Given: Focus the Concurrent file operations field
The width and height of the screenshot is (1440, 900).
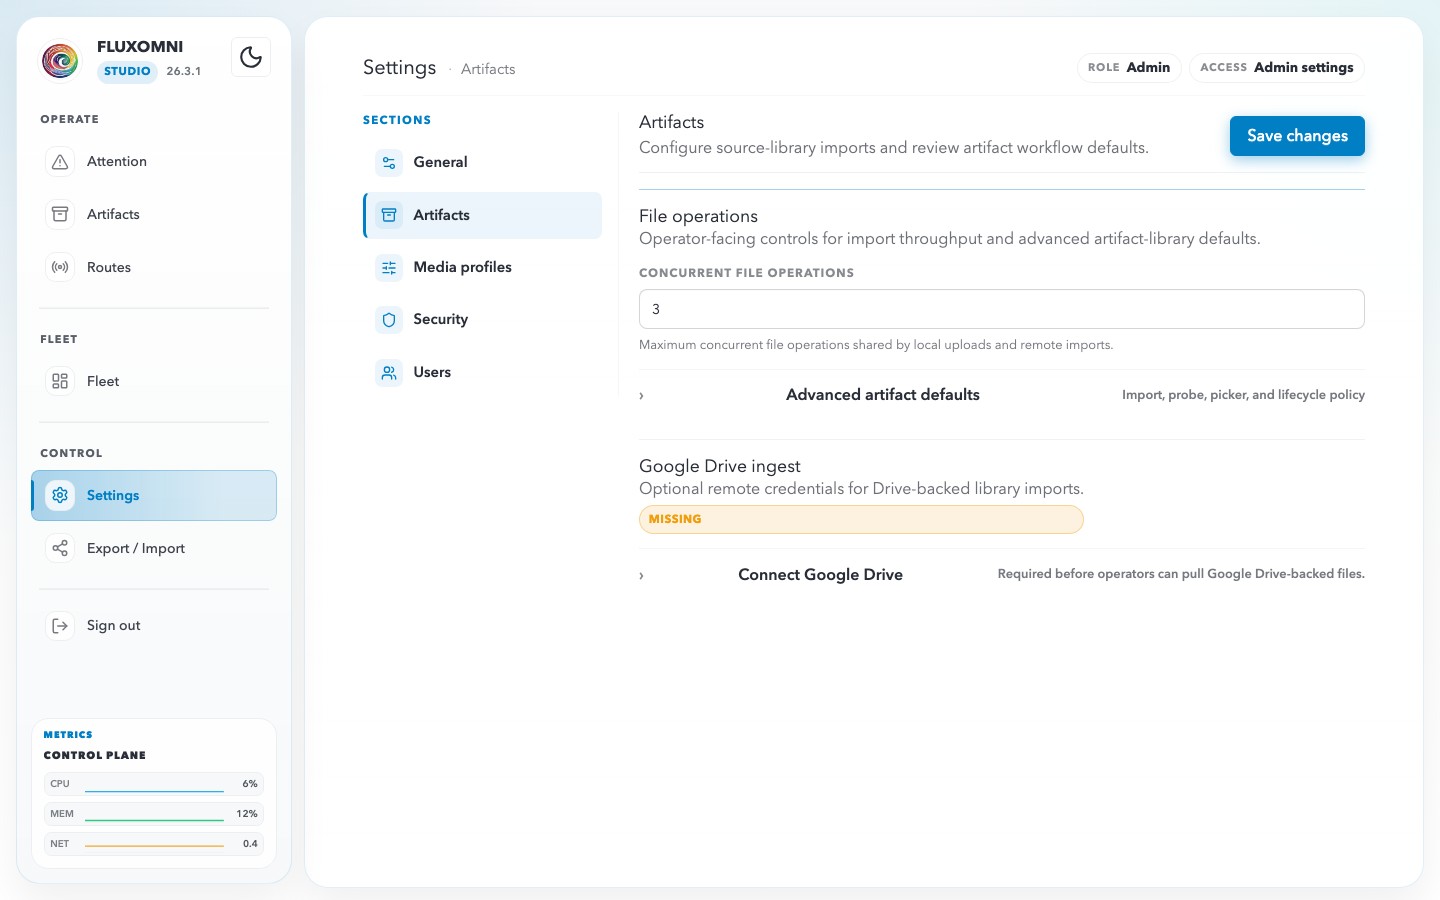Looking at the screenshot, I should pos(1002,309).
